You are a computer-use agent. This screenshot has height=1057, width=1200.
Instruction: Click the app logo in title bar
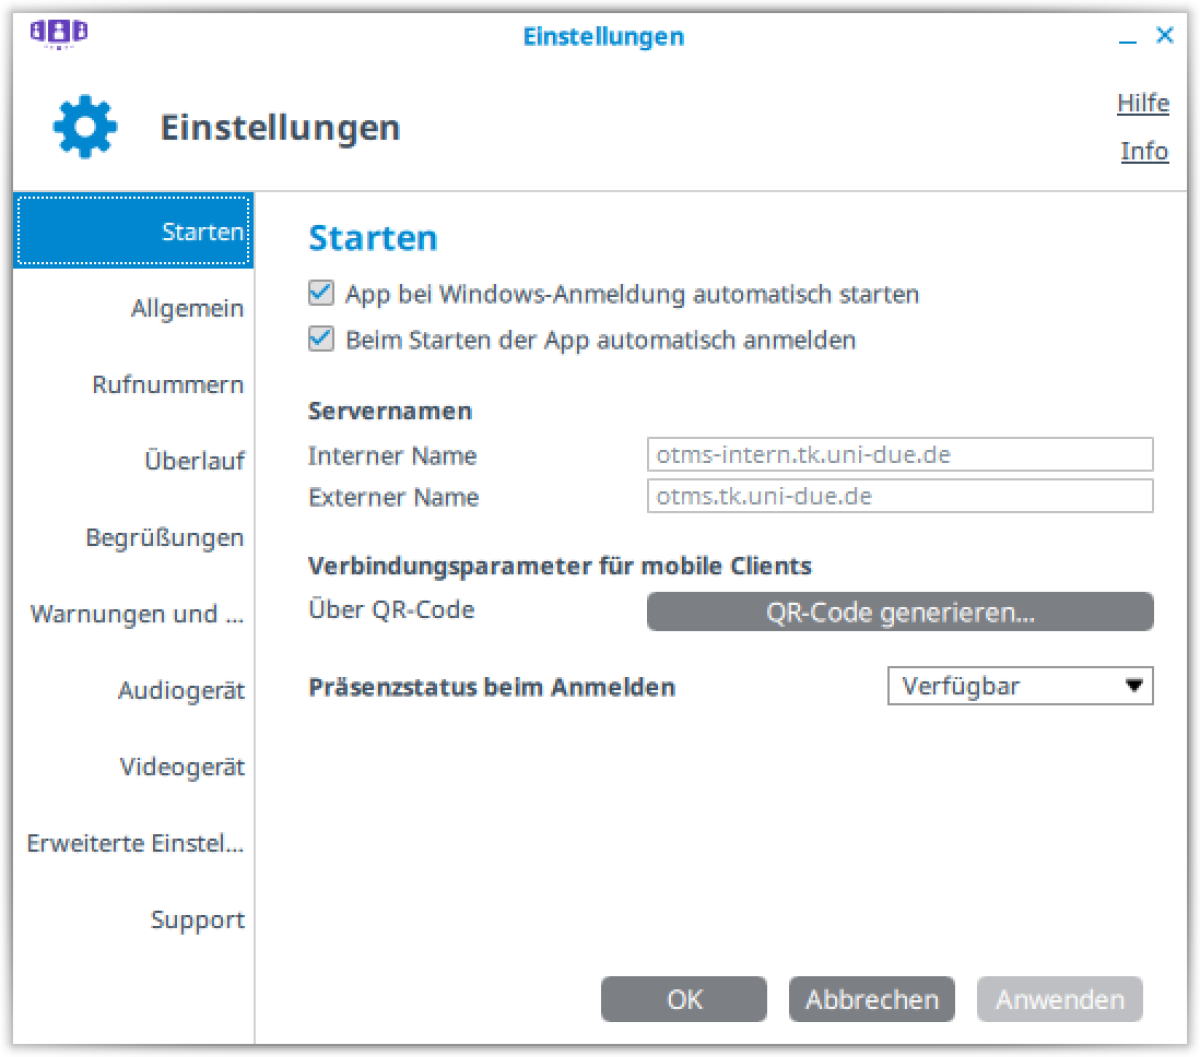tap(58, 34)
